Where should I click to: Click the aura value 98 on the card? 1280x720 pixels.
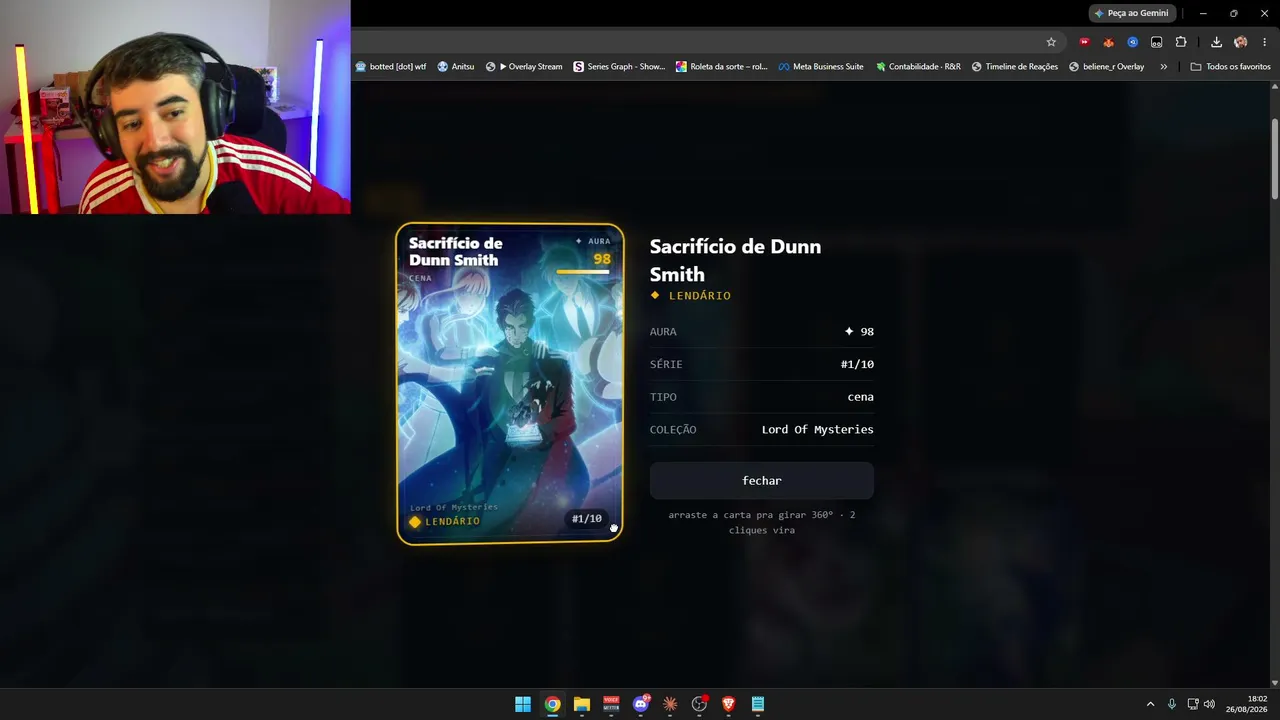601,259
